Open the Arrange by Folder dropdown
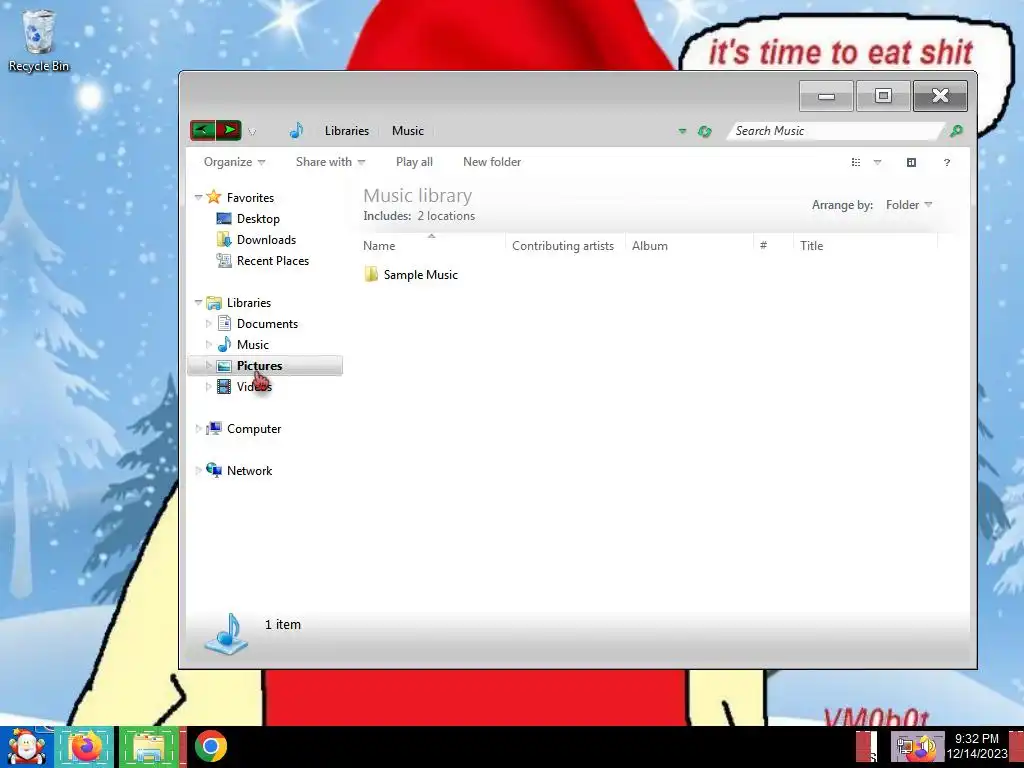Viewport: 1024px width, 768px height. [x=909, y=205]
